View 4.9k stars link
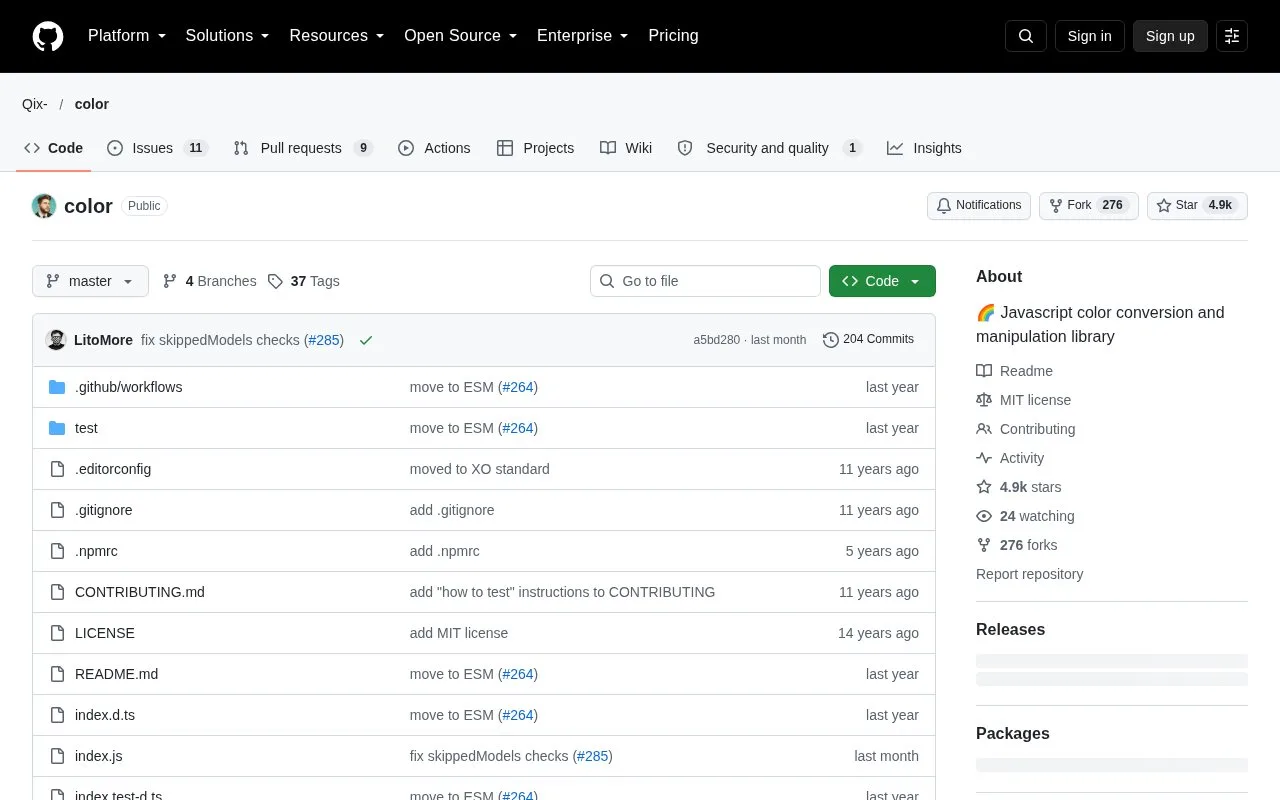This screenshot has height=800, width=1280. pyautogui.click(x=1019, y=487)
